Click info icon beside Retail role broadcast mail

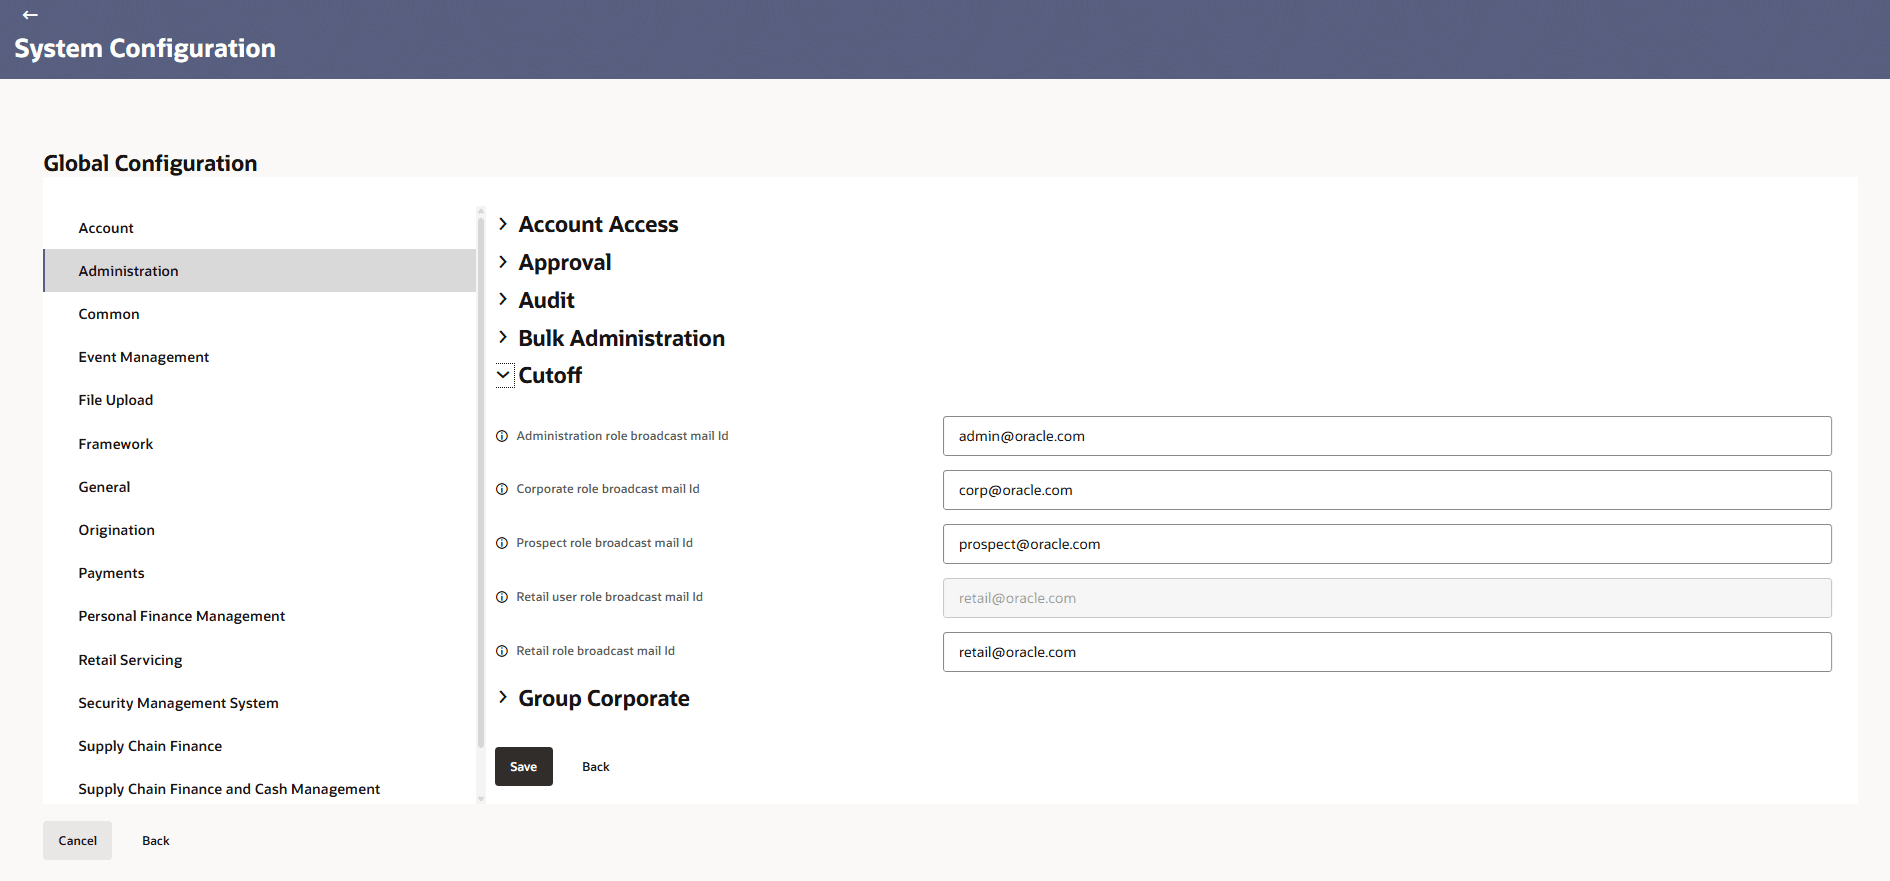point(502,651)
